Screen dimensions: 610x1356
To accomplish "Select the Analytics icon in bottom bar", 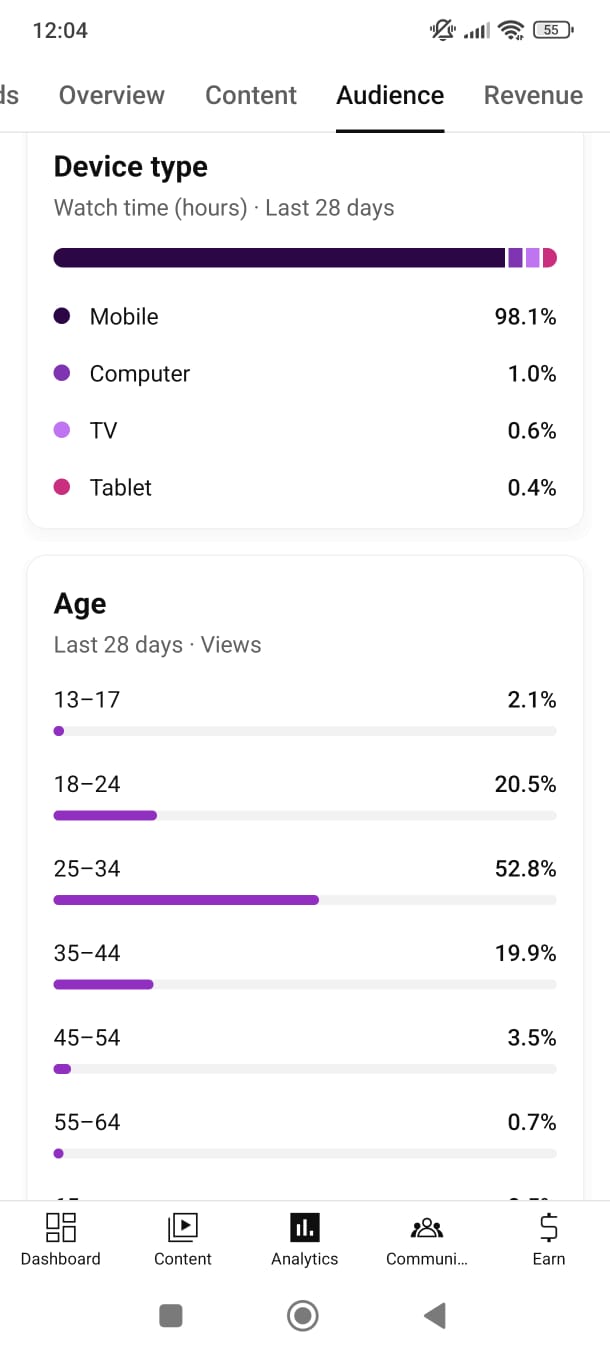I will coord(305,1227).
